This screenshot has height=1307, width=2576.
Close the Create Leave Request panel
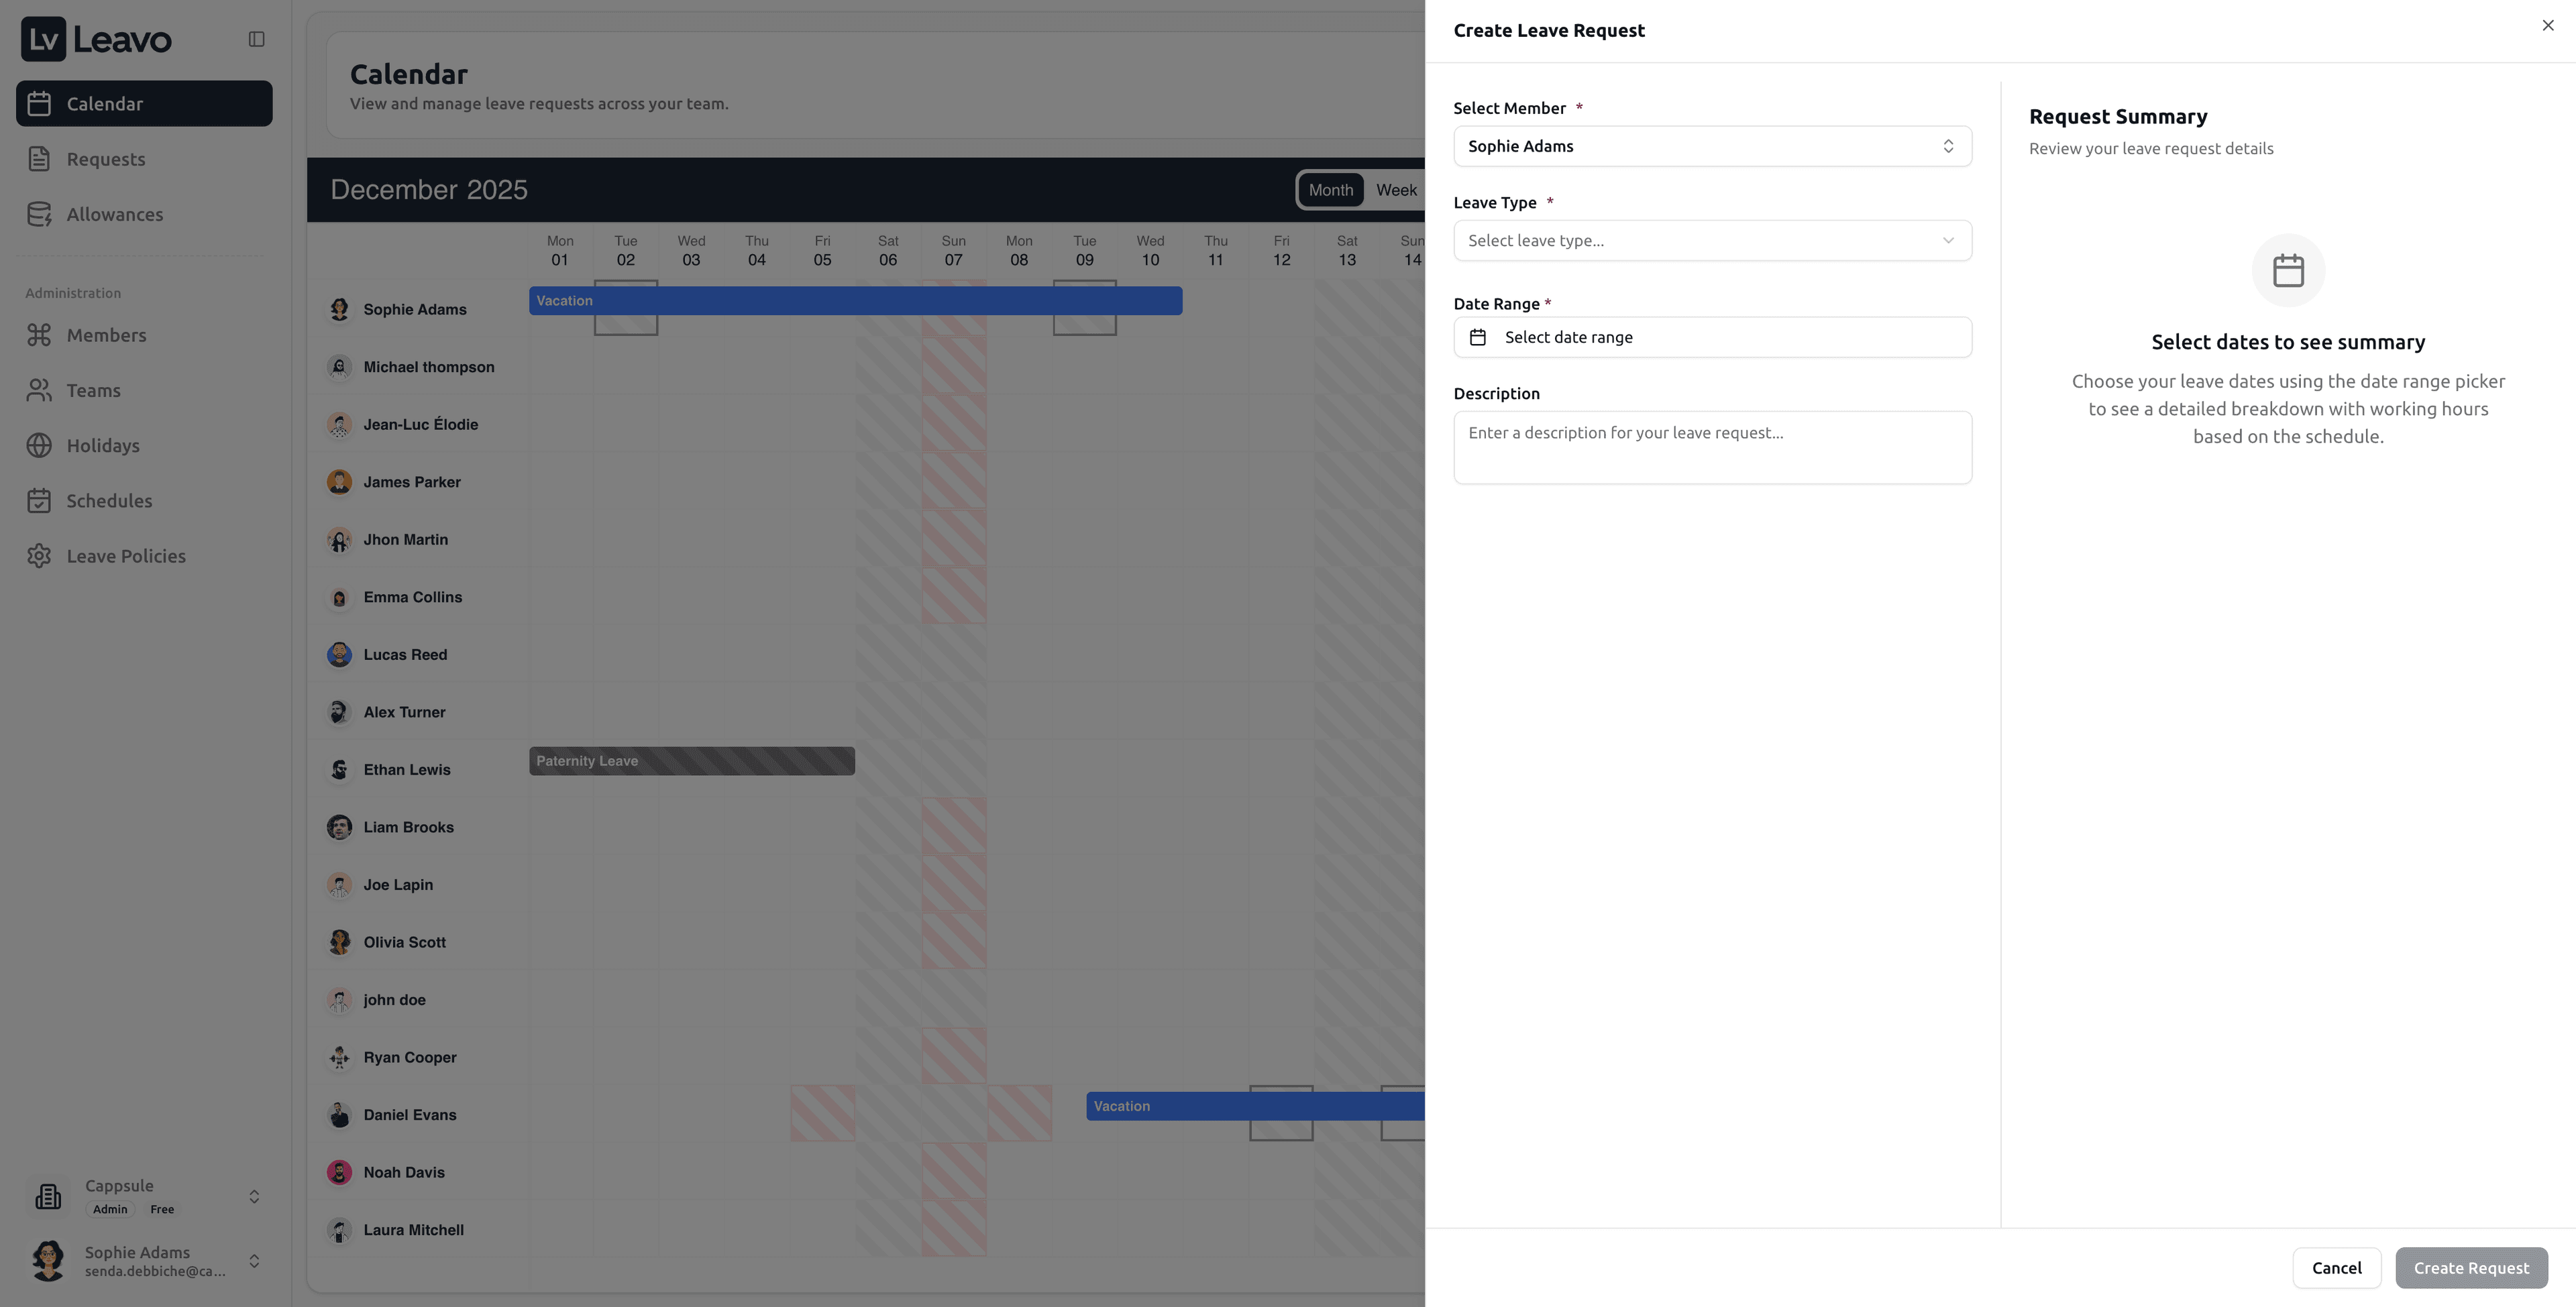pos(2547,26)
